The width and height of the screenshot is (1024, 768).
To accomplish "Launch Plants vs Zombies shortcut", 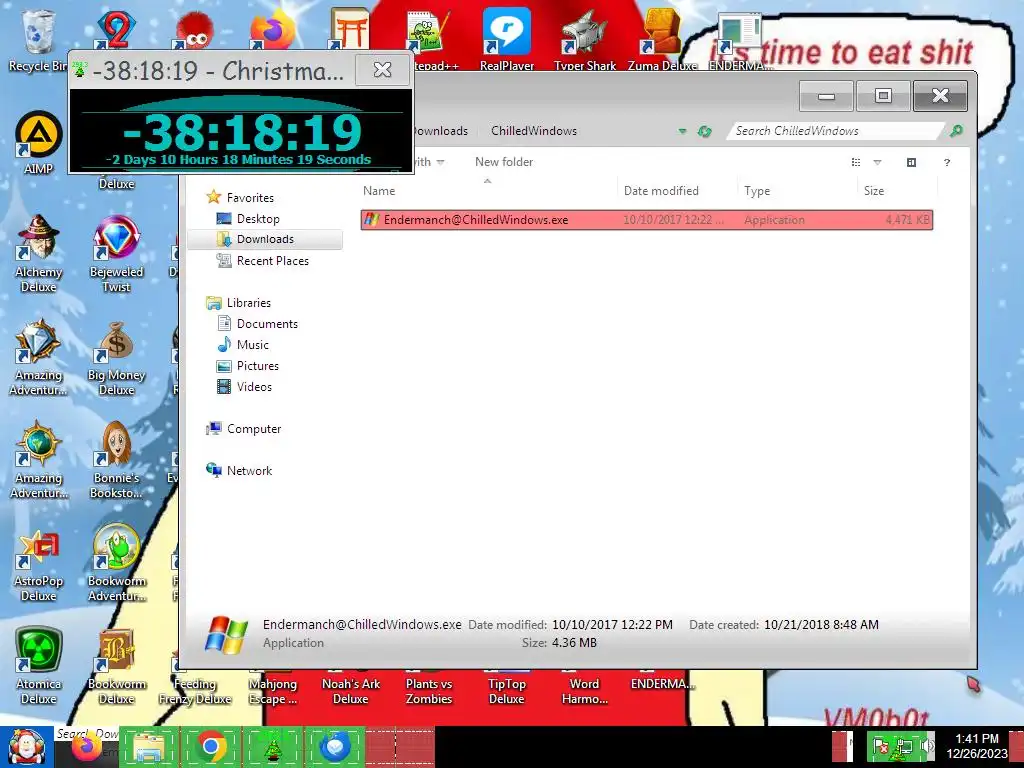I will [428, 689].
